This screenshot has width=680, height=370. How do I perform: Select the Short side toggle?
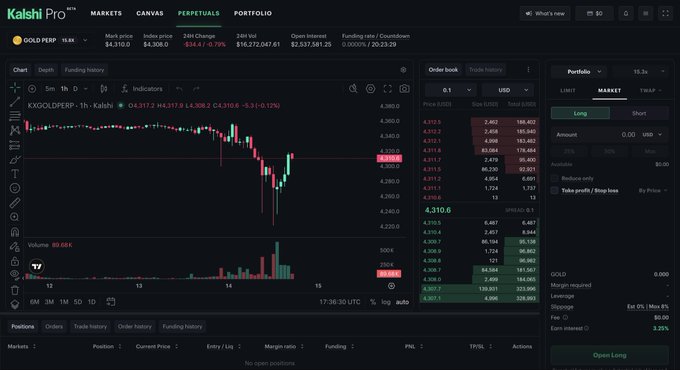(639, 113)
